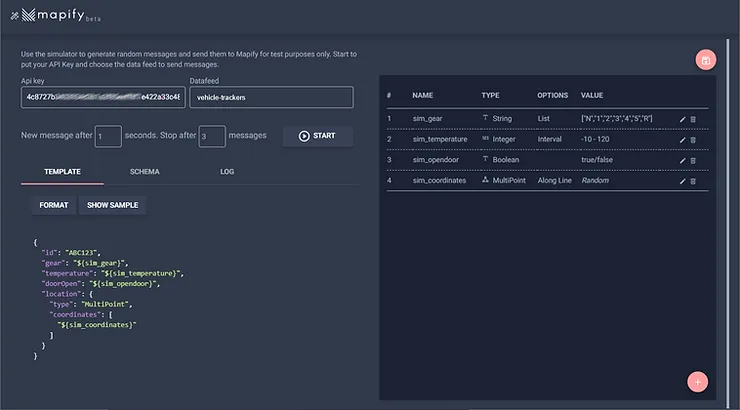Click the seconds interval input
The image size is (740, 410).
[108, 136]
